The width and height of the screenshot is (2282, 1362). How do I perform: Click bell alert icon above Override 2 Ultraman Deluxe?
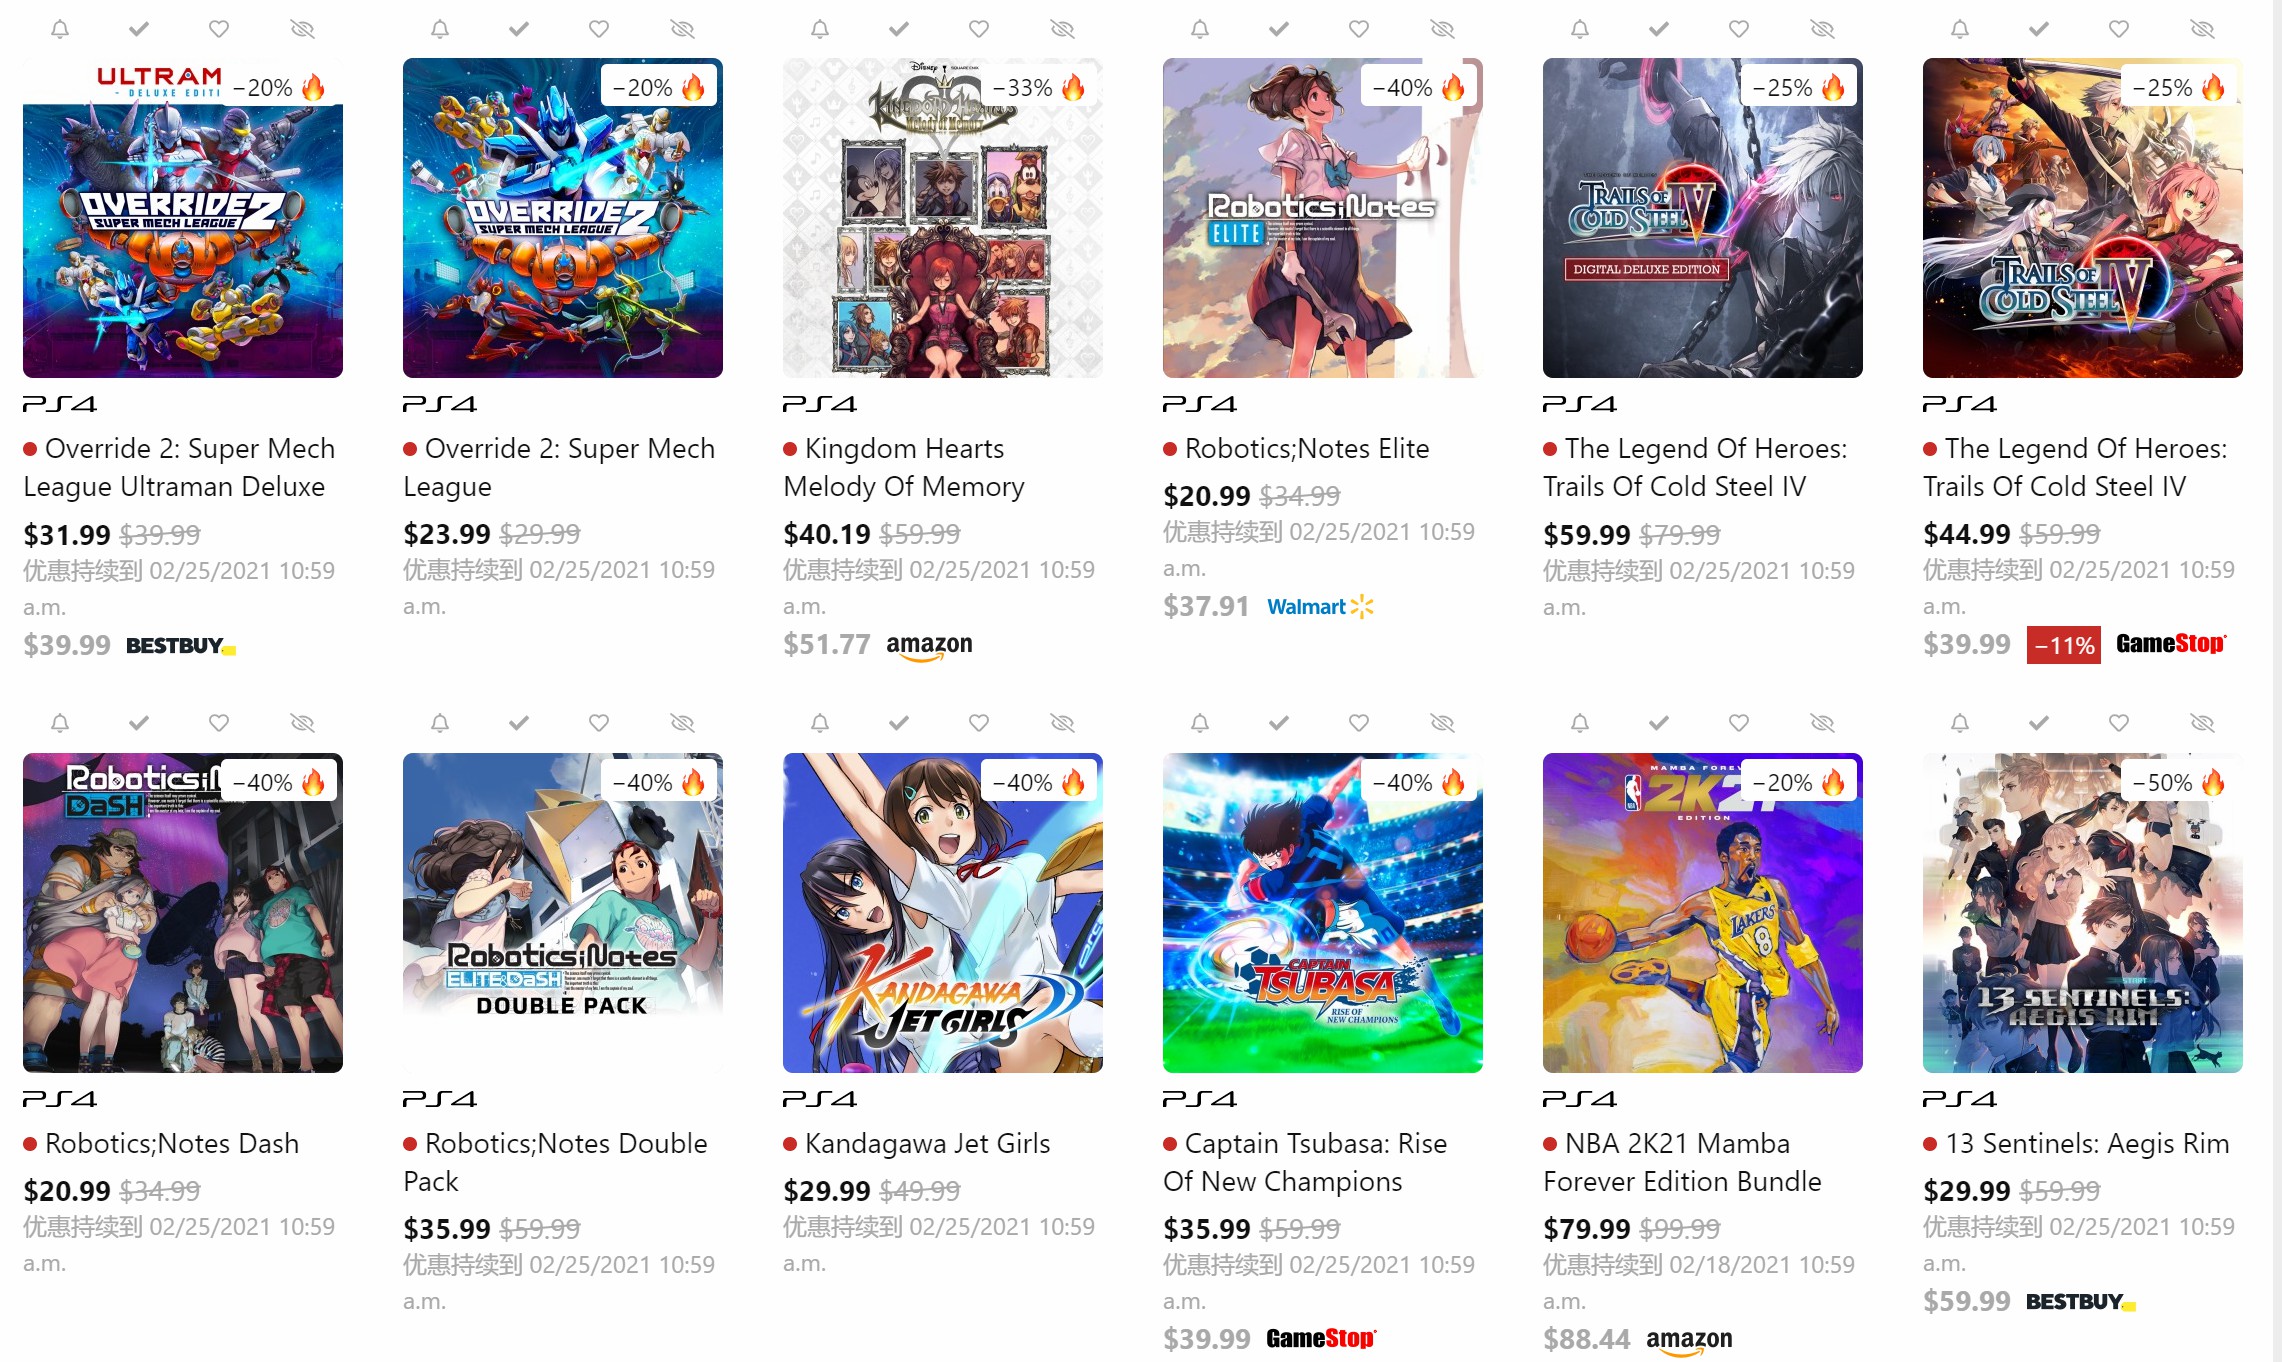[x=60, y=30]
